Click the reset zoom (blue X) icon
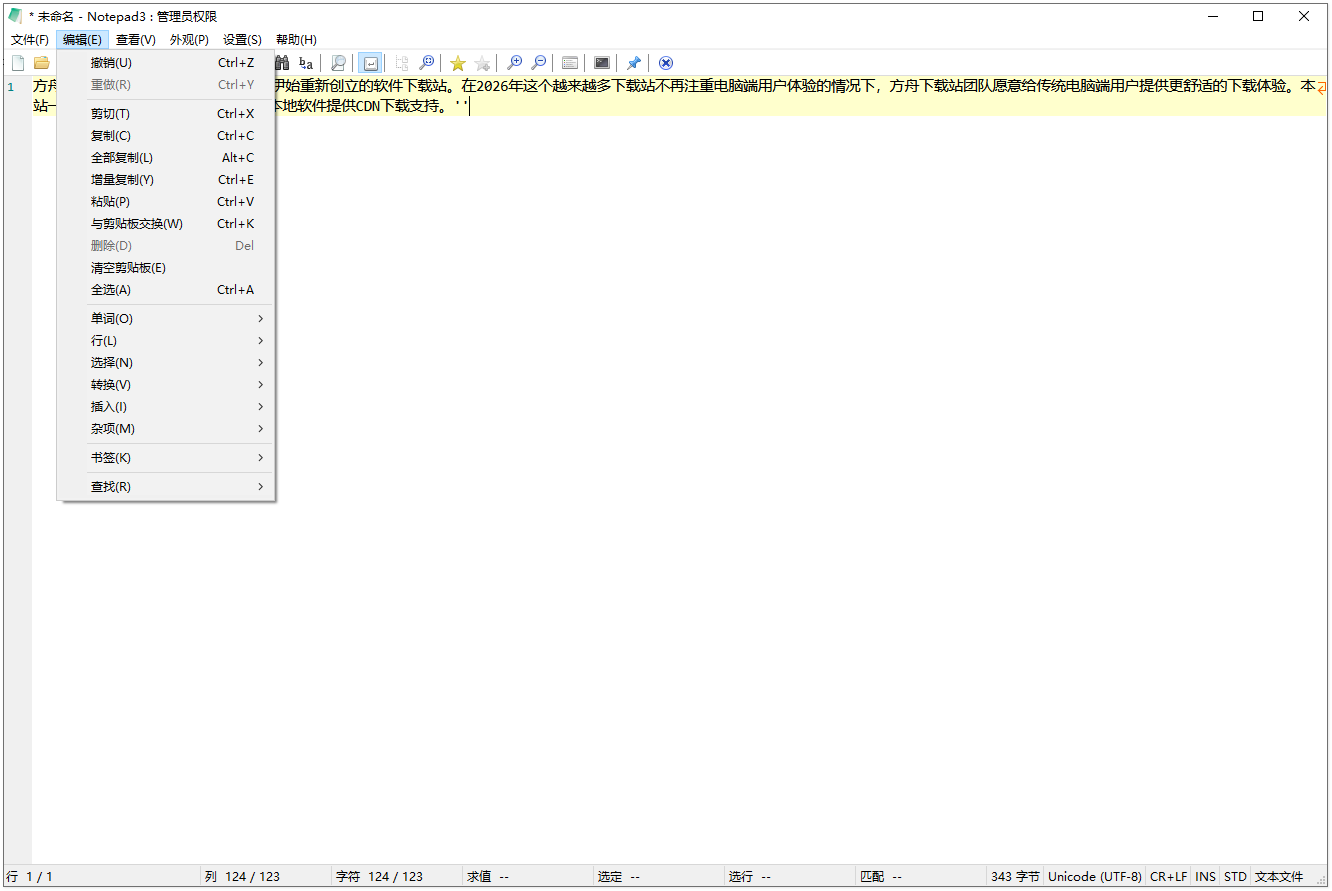Screen dimensions: 1332x891 (665, 62)
